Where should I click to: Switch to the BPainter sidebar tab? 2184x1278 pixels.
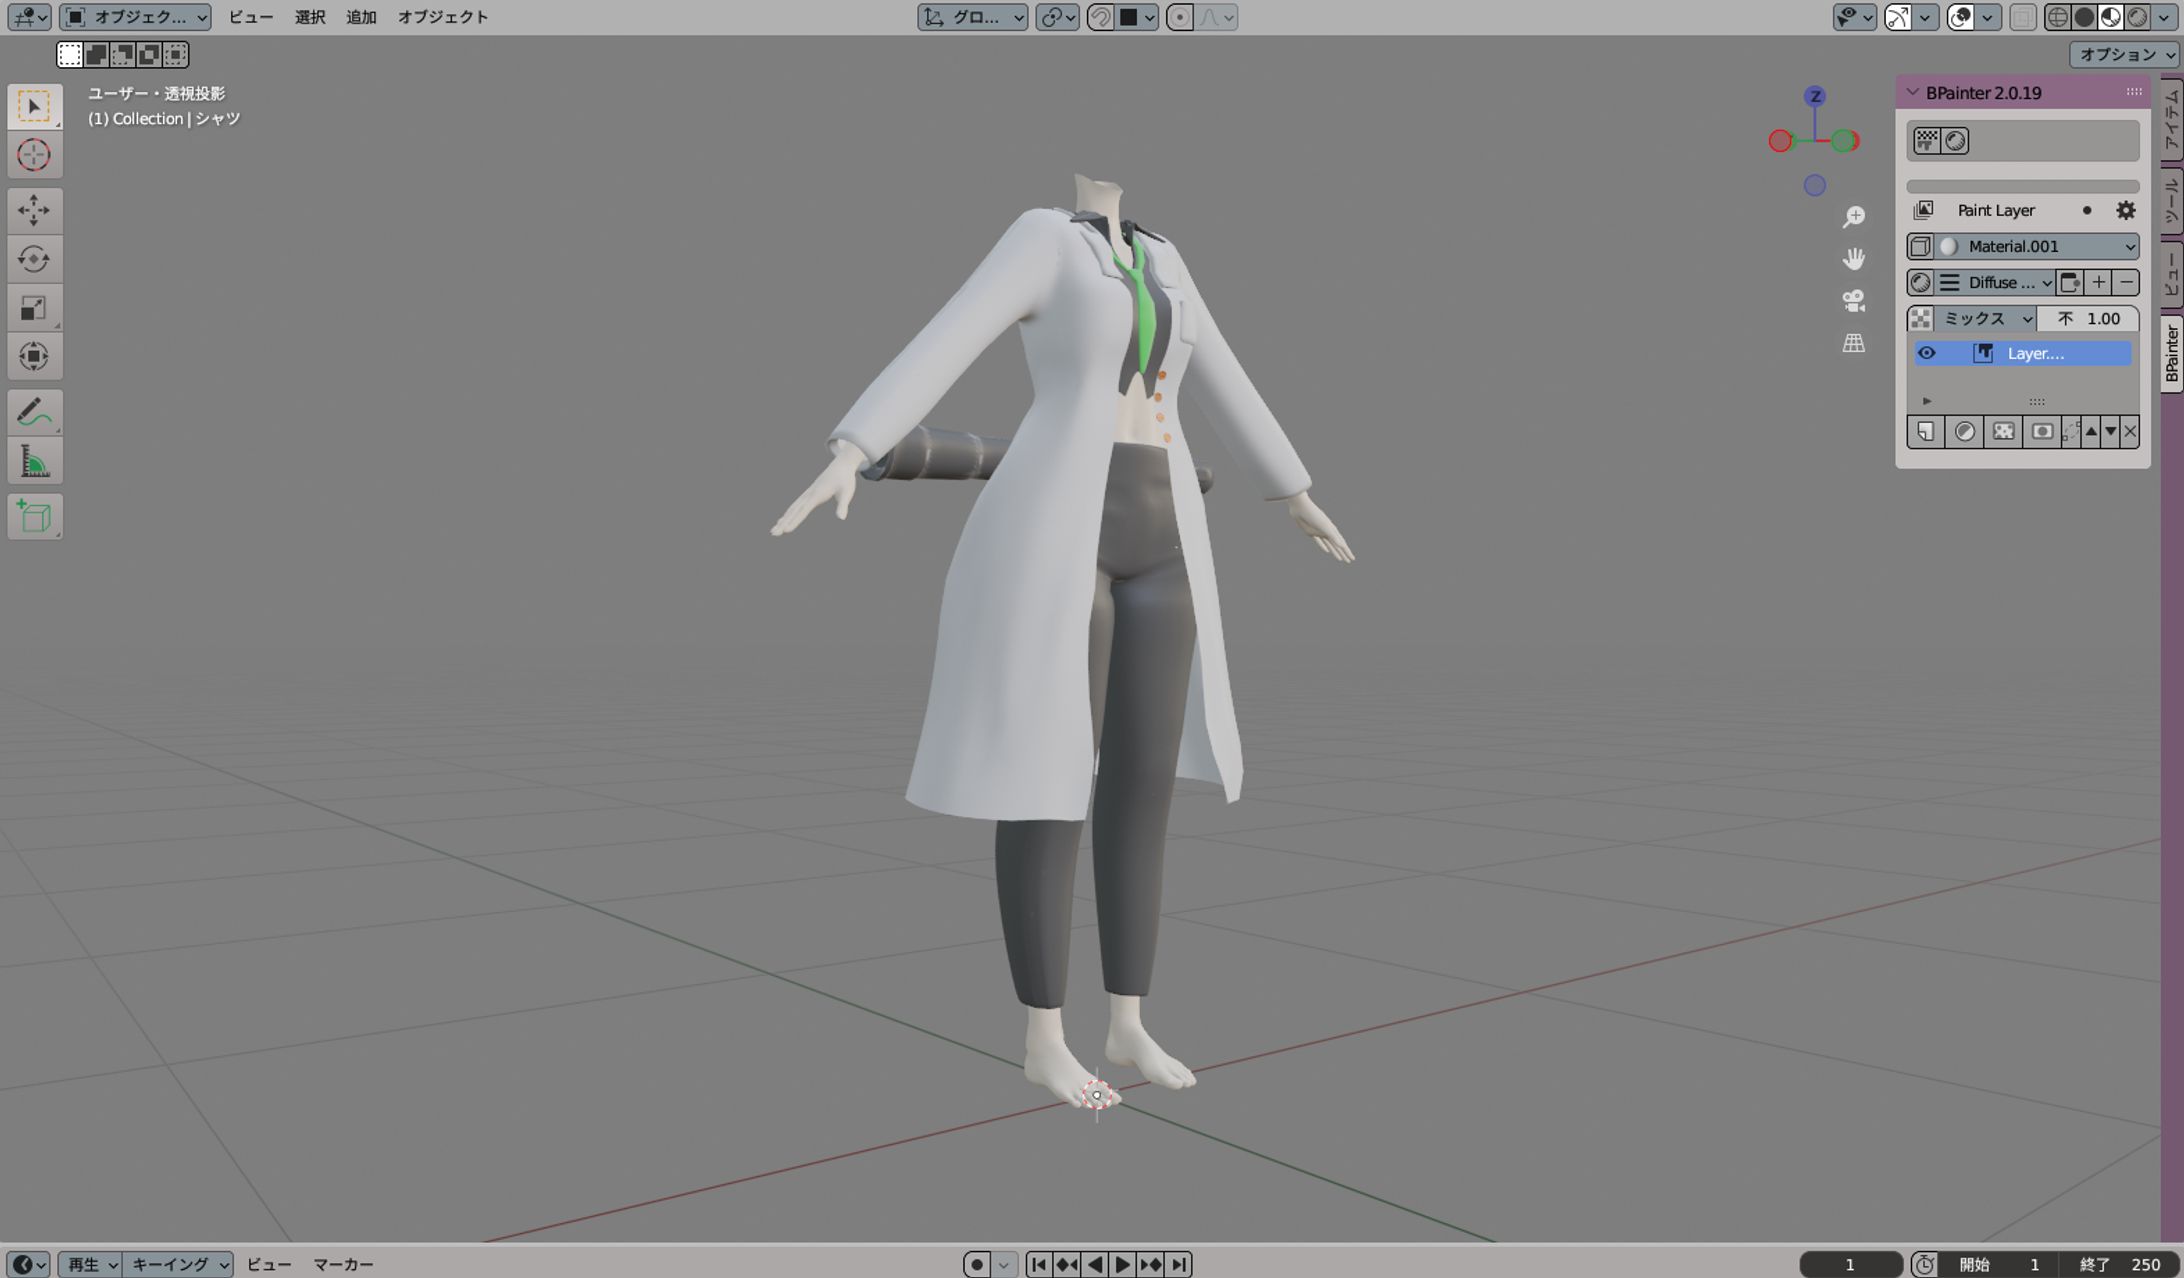click(2171, 354)
